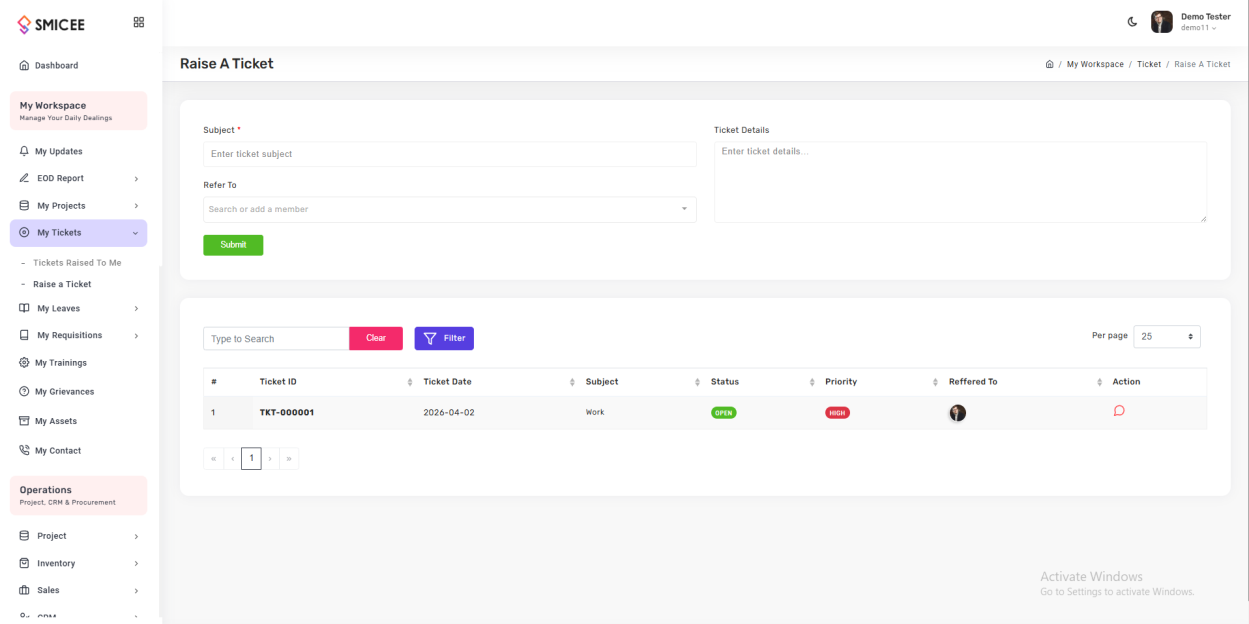Click the My Tickets target icon
Image resolution: width=1249 pixels, height=624 pixels.
click(24, 233)
